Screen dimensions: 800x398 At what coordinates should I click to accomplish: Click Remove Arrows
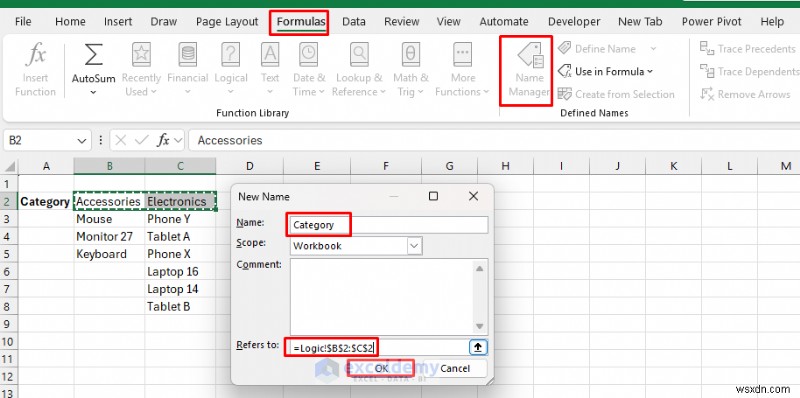click(745, 94)
